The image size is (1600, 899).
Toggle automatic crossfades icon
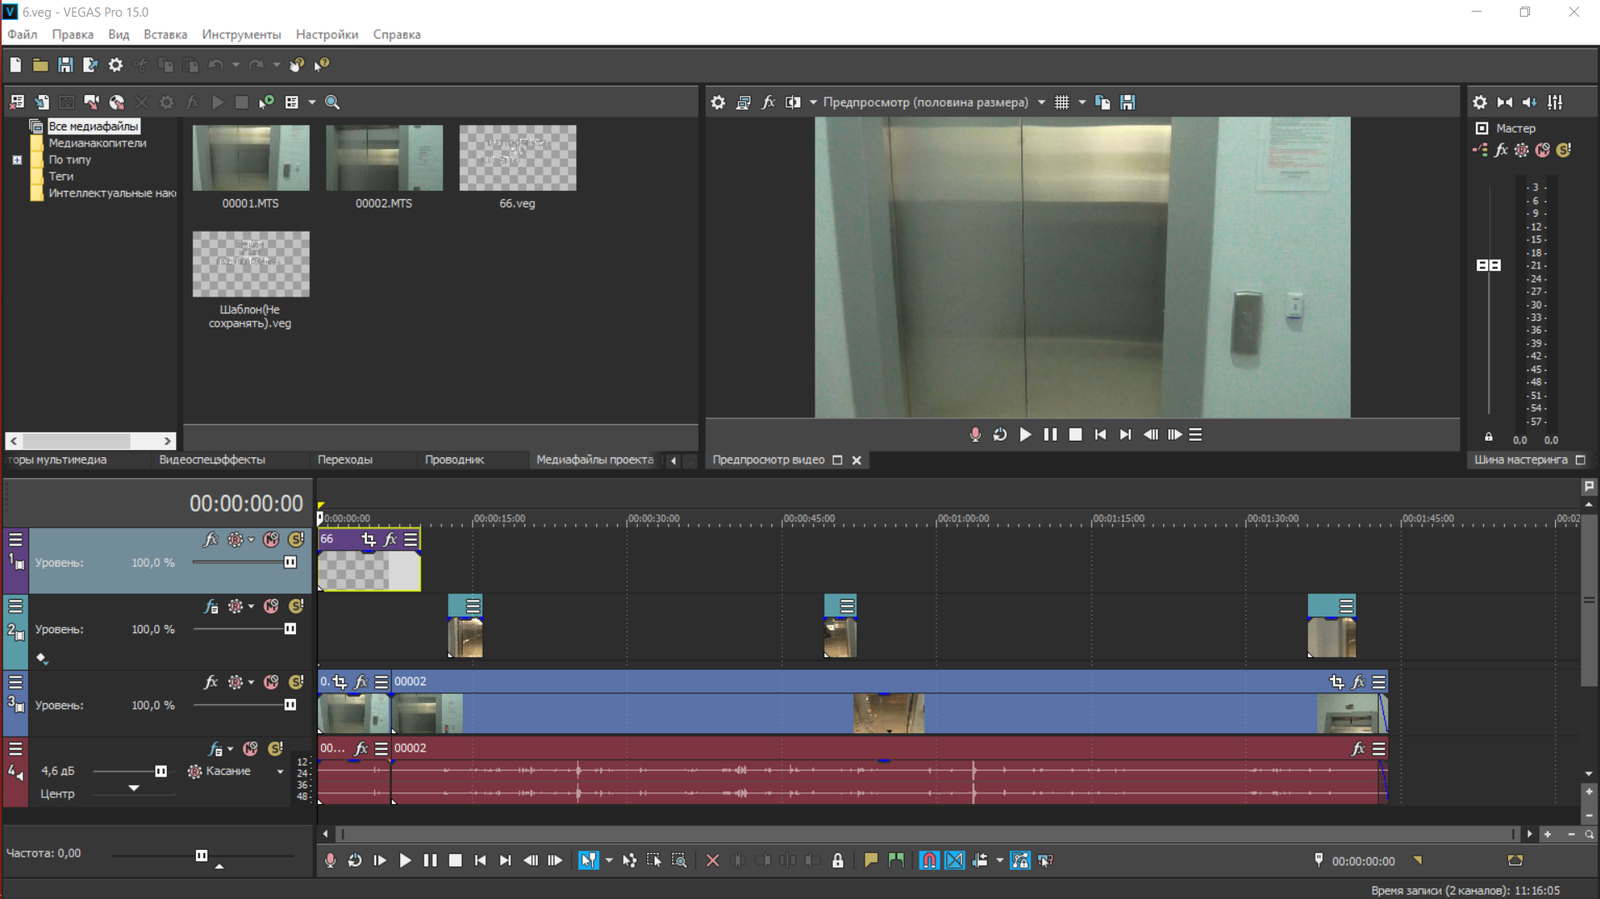(x=955, y=861)
